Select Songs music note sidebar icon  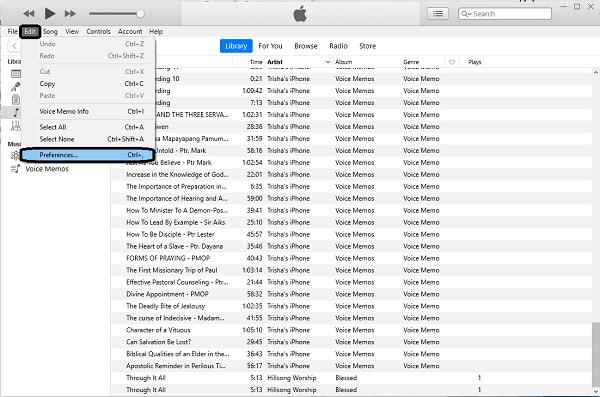[x=16, y=113]
